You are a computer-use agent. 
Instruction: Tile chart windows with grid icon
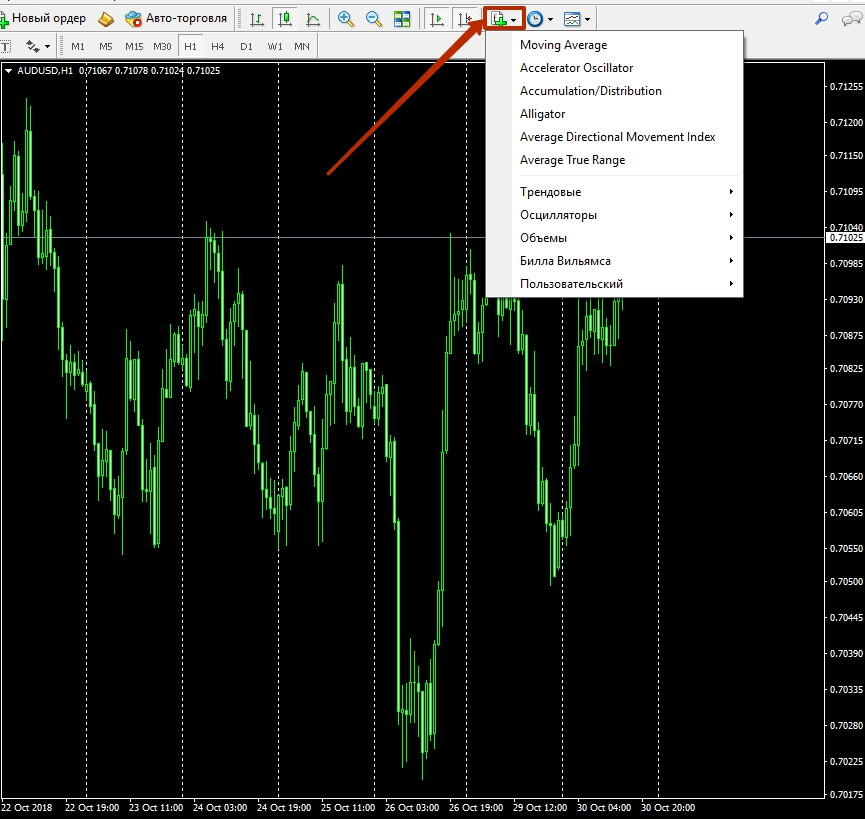pos(402,18)
